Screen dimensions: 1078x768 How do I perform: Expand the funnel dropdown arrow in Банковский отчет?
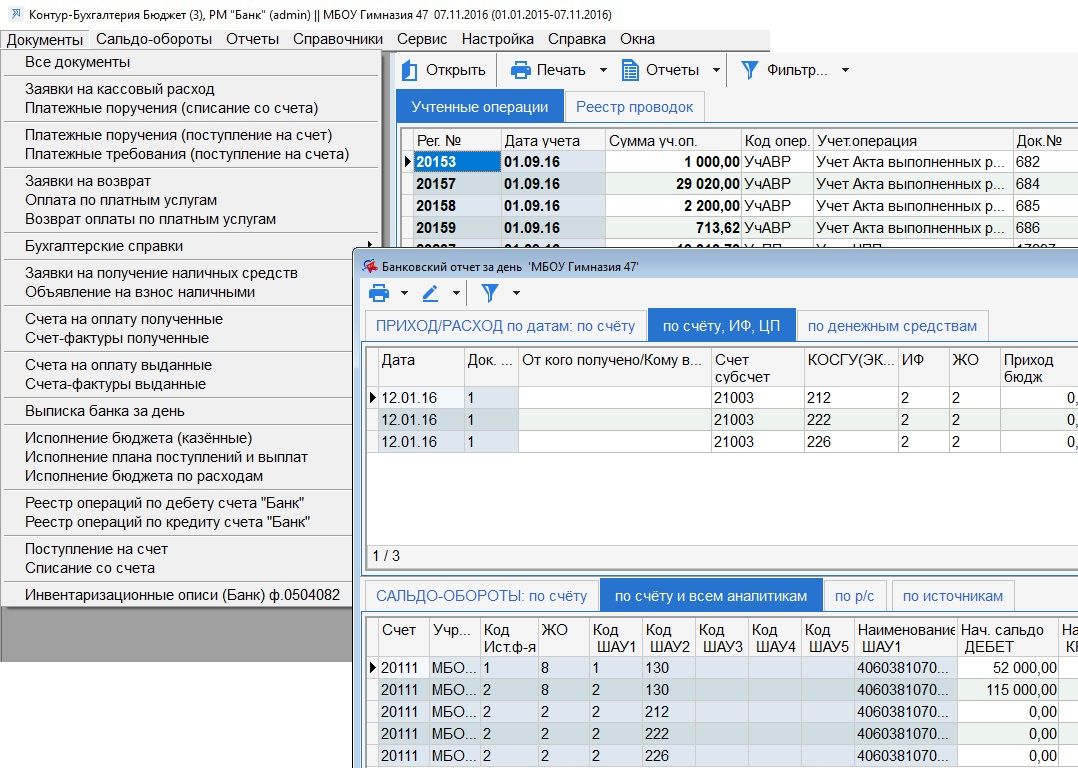(516, 294)
